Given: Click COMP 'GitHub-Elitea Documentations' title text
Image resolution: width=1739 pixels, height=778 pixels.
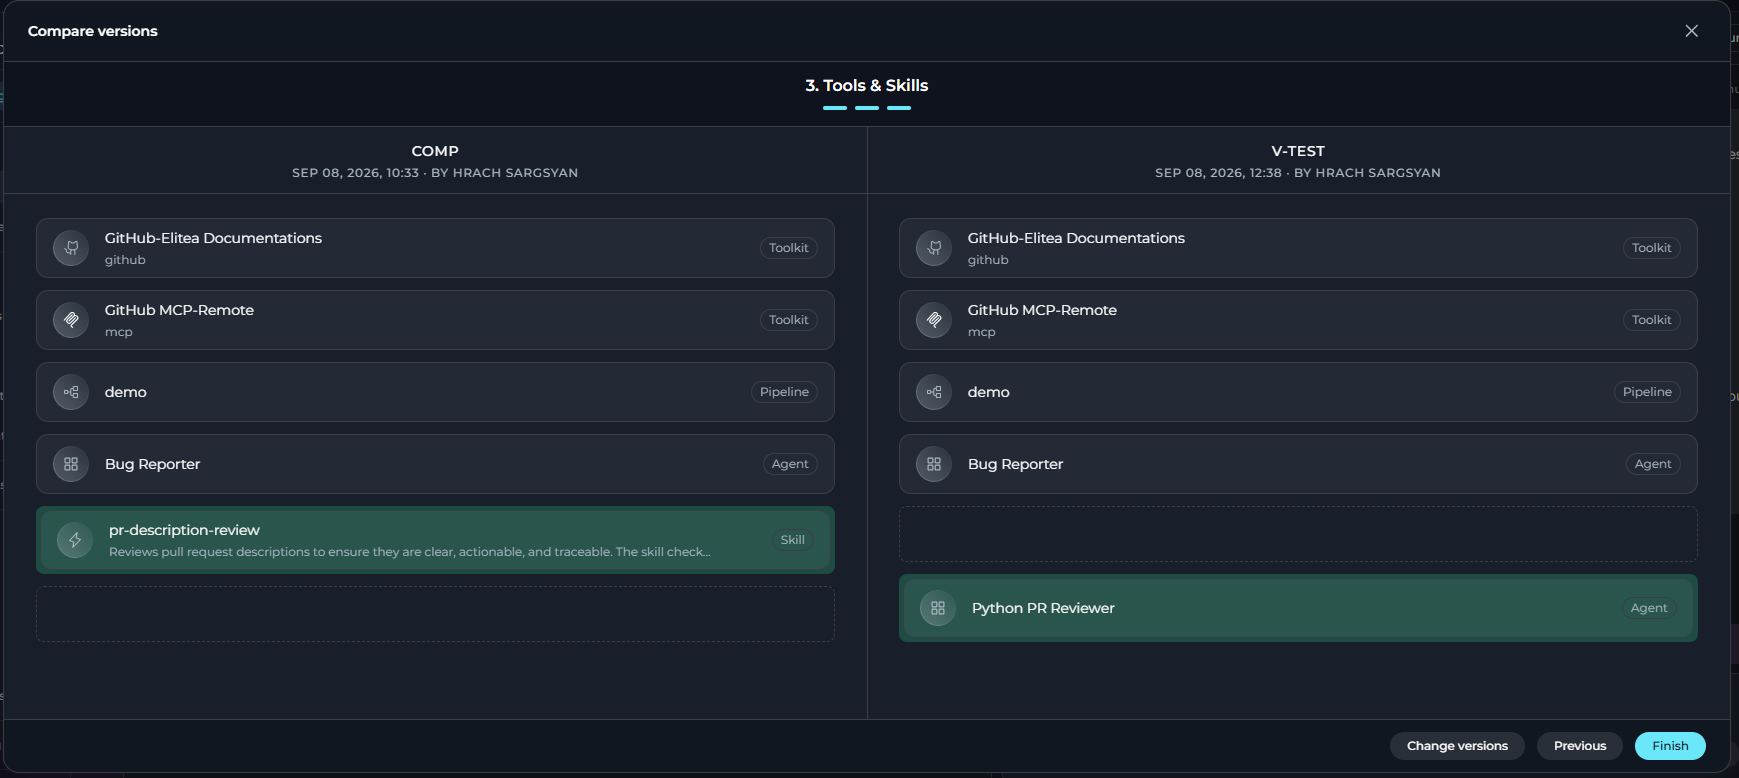Looking at the screenshot, I should click(x=213, y=238).
